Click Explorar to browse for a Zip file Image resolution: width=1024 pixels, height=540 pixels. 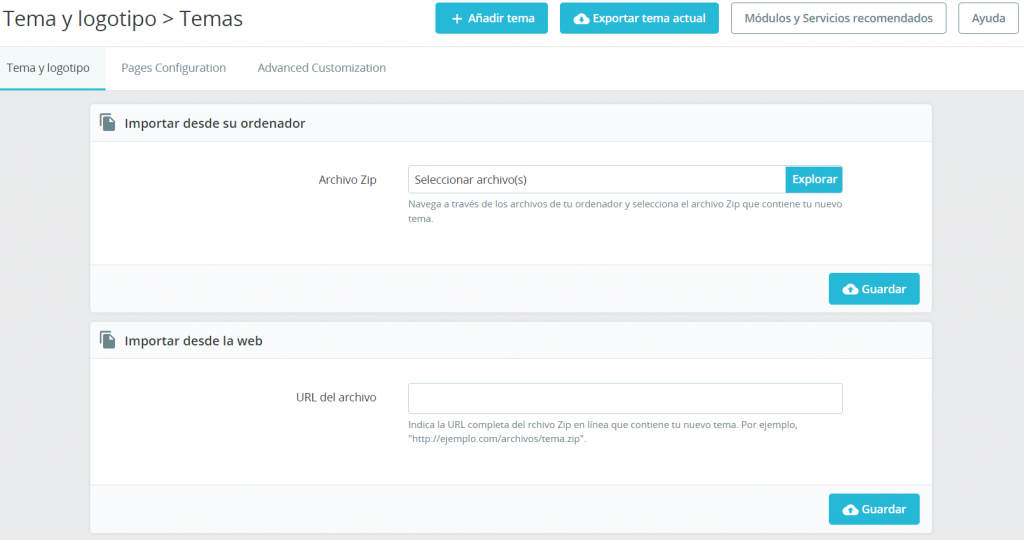click(814, 179)
